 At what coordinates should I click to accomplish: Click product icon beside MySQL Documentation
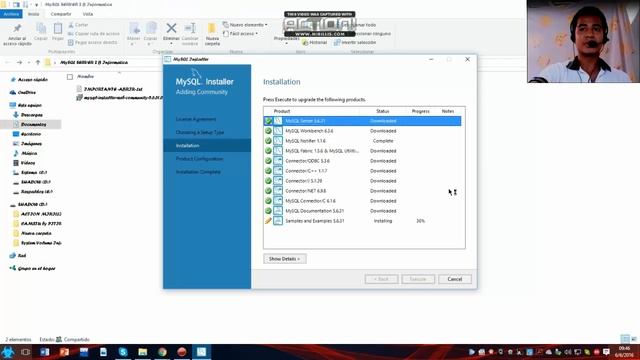(278, 211)
